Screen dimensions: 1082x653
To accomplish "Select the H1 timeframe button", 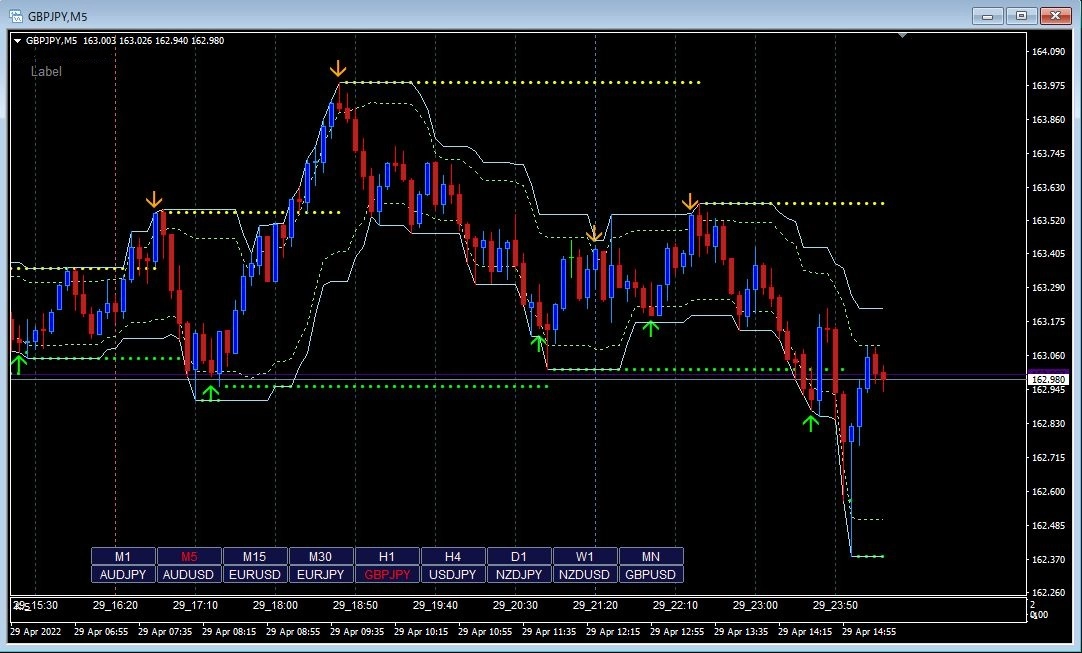I will (x=387, y=556).
